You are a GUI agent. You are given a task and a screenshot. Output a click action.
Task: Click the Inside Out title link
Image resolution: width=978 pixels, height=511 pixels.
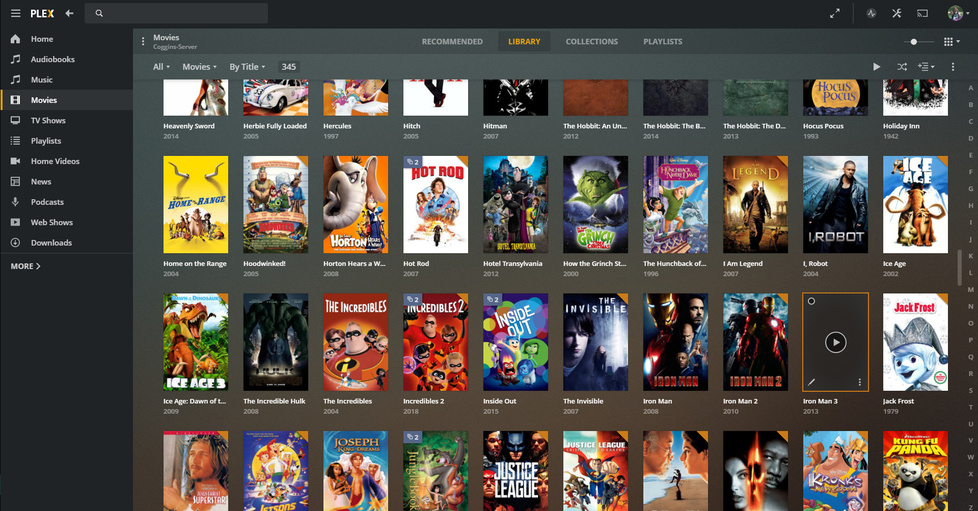tap(500, 401)
